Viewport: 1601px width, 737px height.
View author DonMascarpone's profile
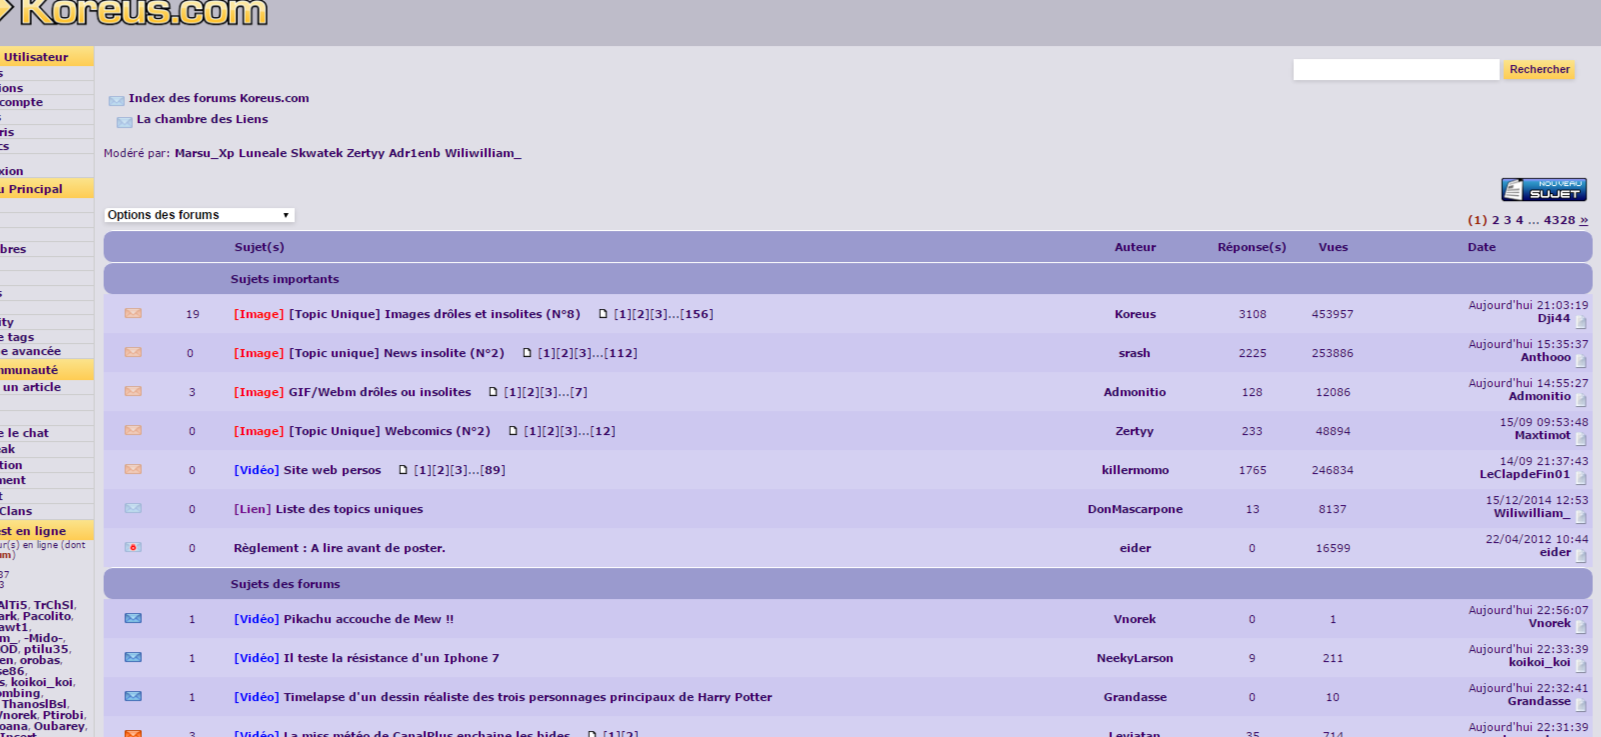[x=1134, y=509]
